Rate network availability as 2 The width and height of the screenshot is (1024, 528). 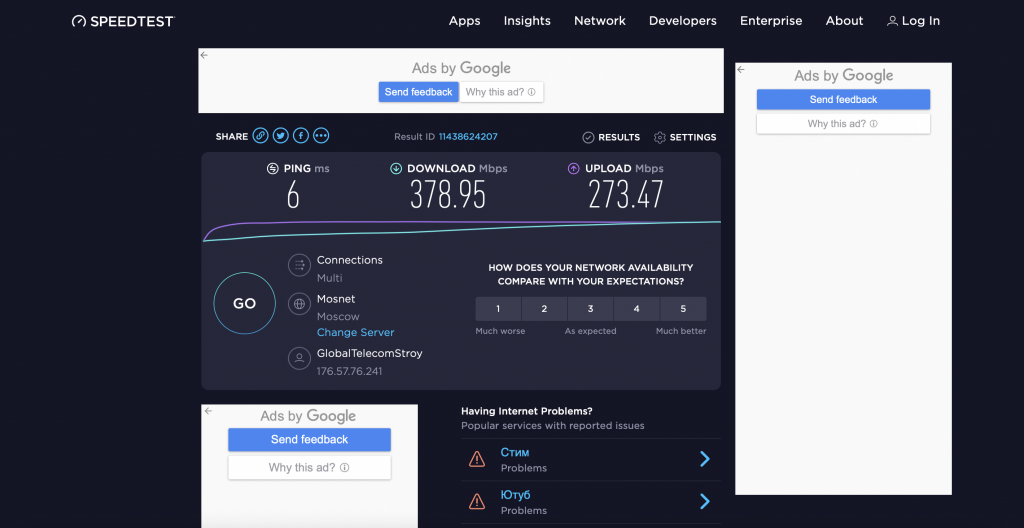pyautogui.click(x=544, y=309)
